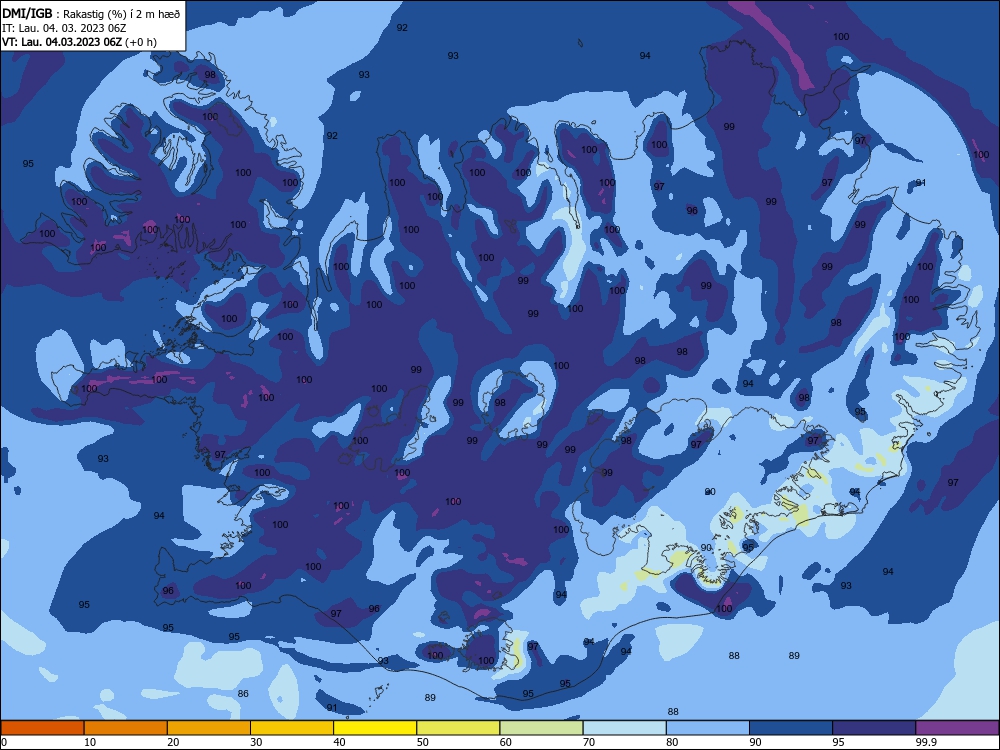This screenshot has width=1000, height=750.
Task: Click the legend scale label '60'
Action: (506, 742)
